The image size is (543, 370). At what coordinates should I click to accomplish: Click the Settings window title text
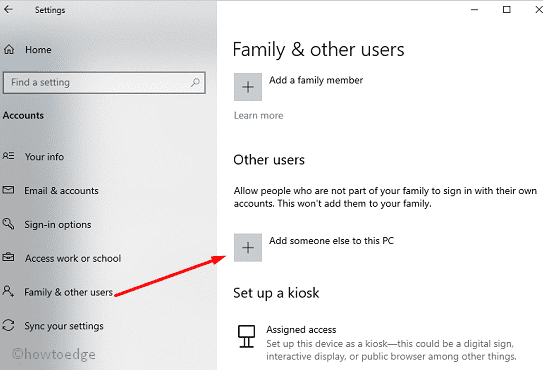50,10
